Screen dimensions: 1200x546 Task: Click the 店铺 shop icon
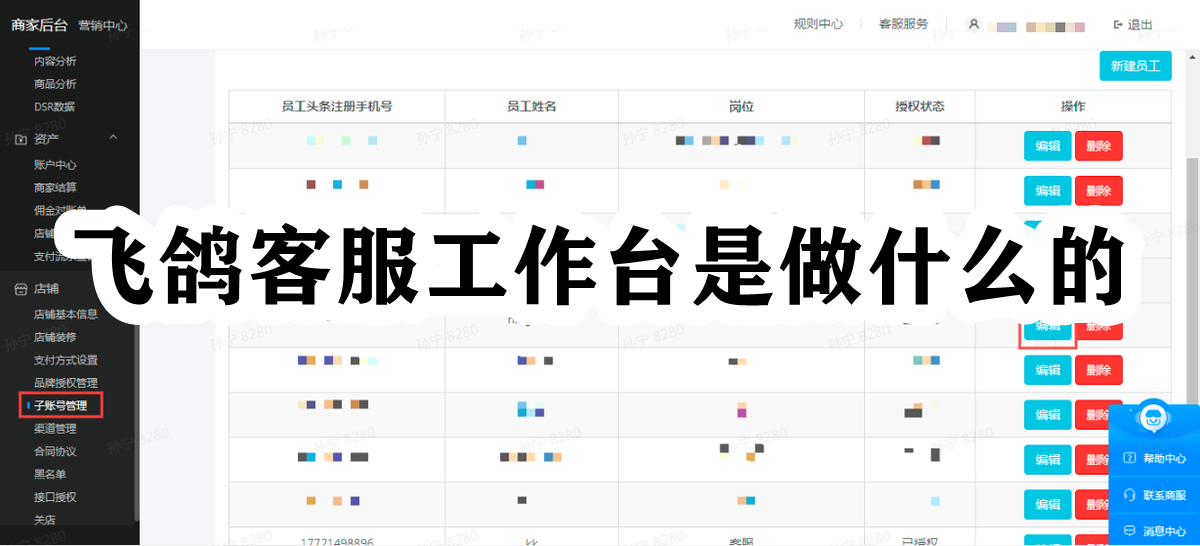click(x=19, y=289)
